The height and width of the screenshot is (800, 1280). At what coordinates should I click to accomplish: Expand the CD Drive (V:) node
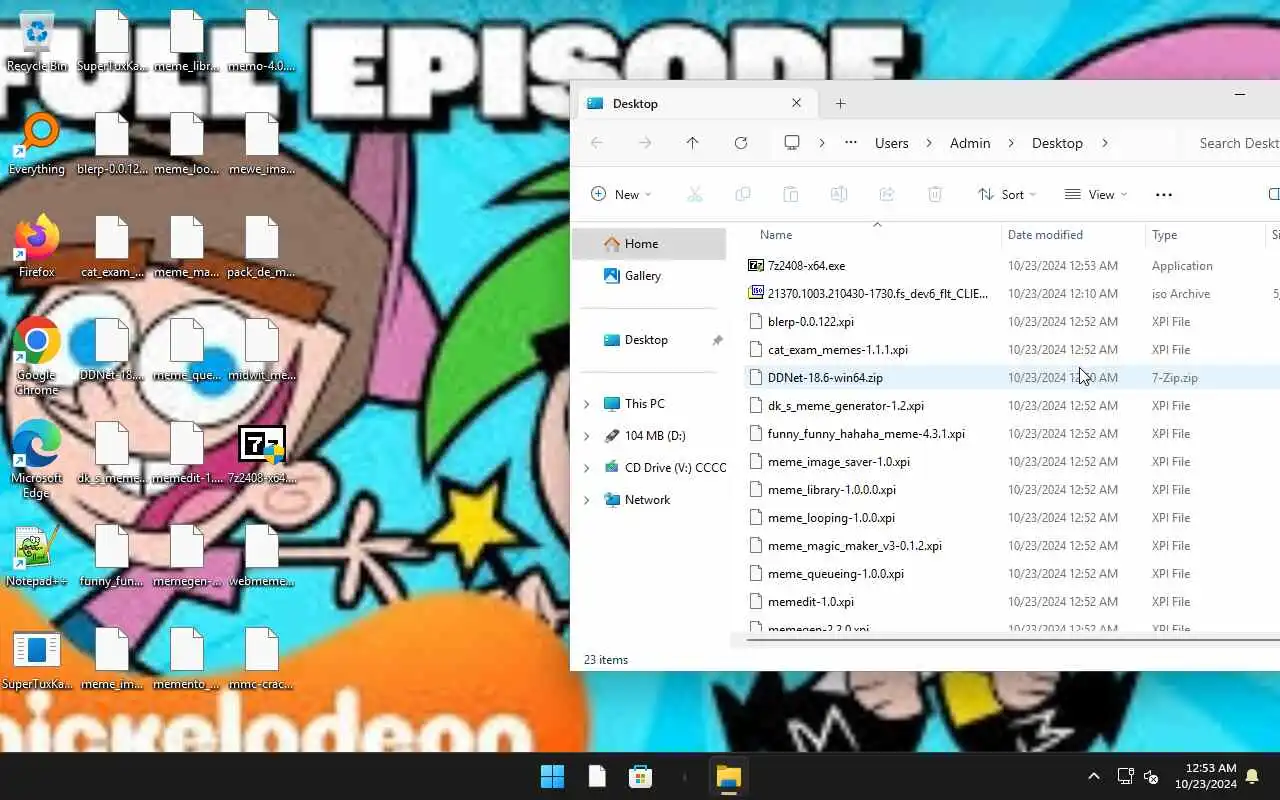587,468
